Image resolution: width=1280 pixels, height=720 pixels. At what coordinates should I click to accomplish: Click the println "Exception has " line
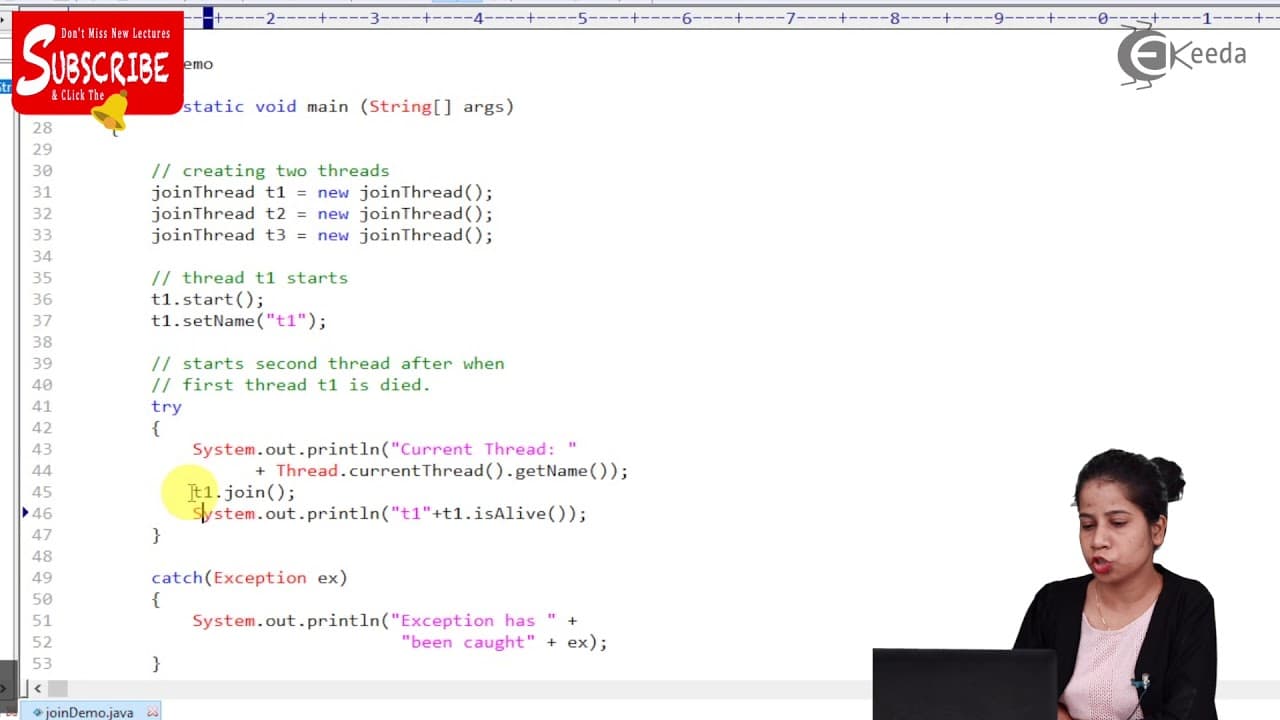[x=385, y=620]
